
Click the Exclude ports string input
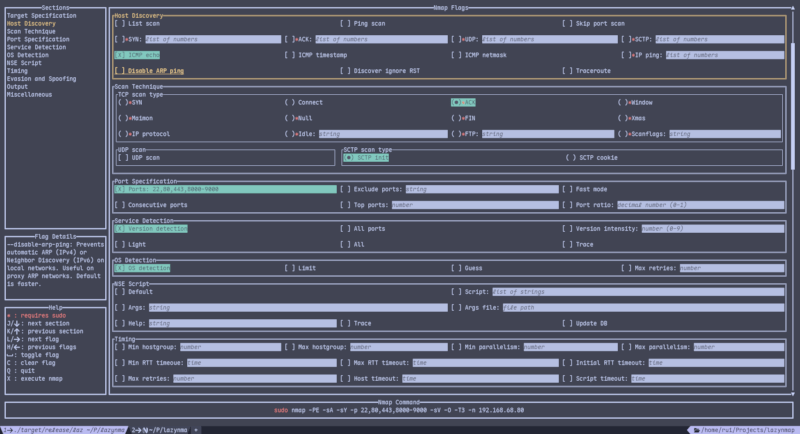click(482, 189)
